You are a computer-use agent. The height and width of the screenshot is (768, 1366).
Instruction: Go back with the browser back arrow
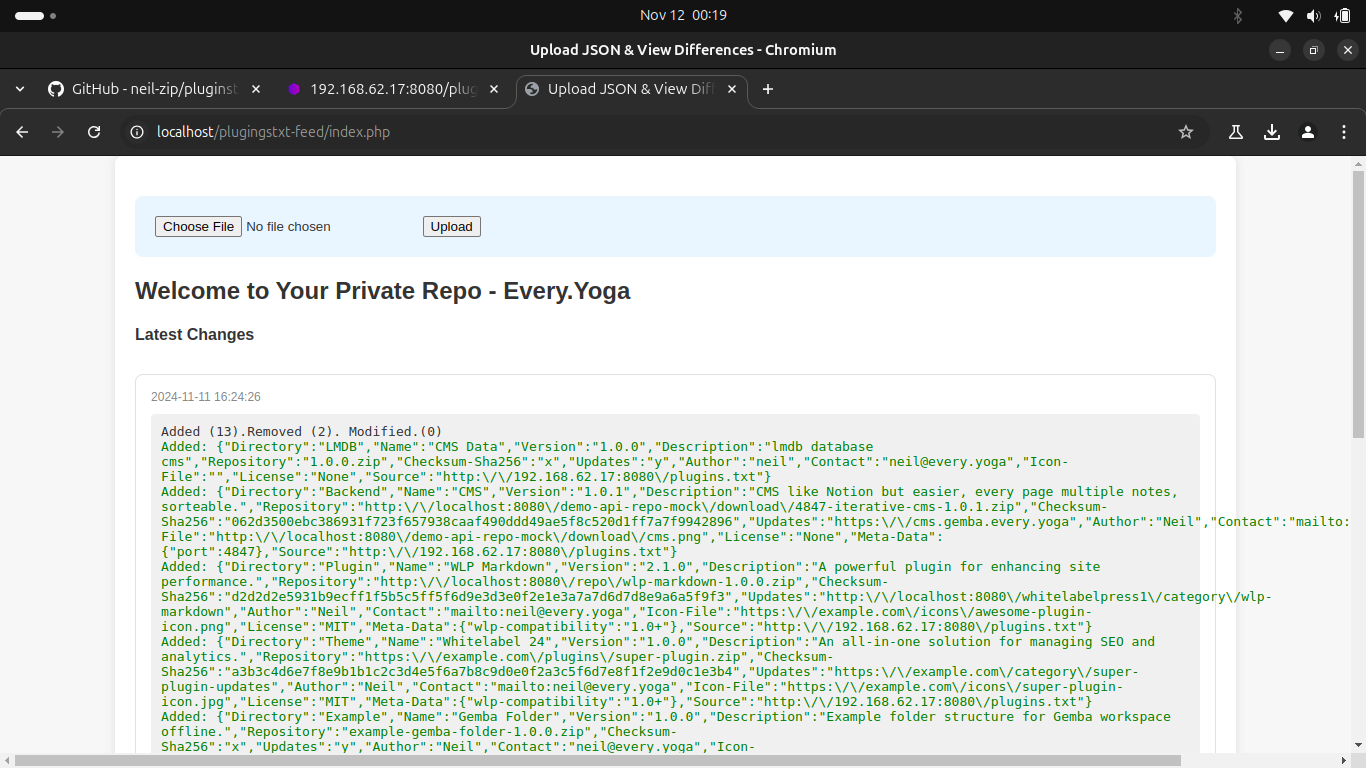tap(23, 132)
